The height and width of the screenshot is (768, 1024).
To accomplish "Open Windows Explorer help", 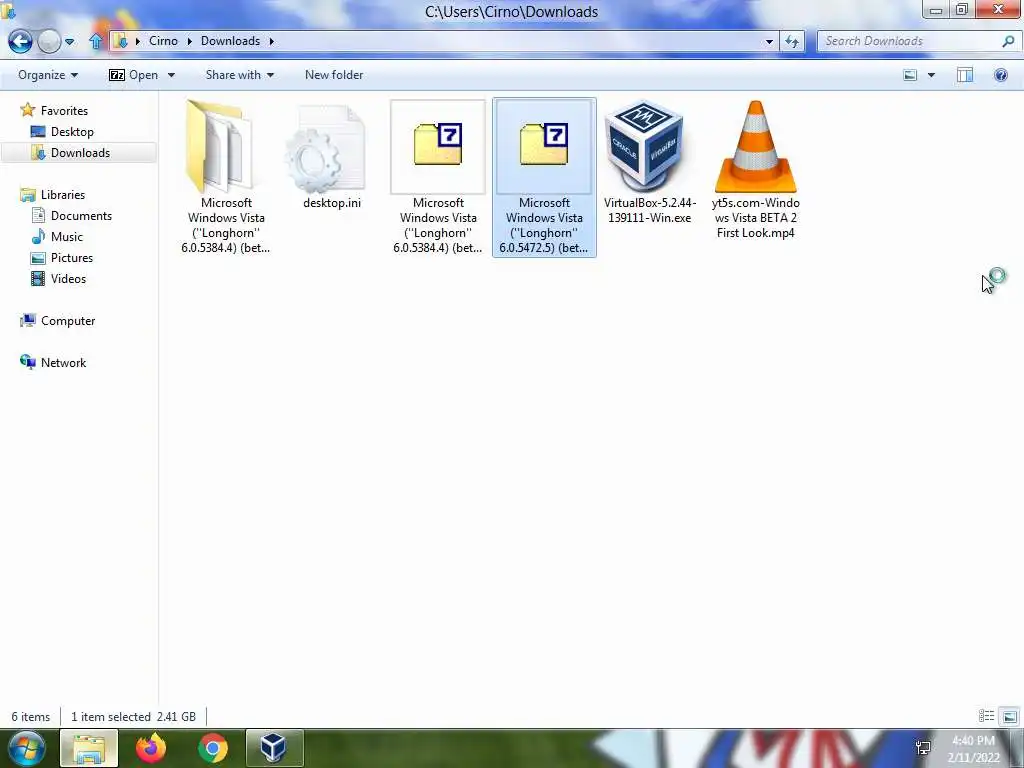I will point(1000,75).
